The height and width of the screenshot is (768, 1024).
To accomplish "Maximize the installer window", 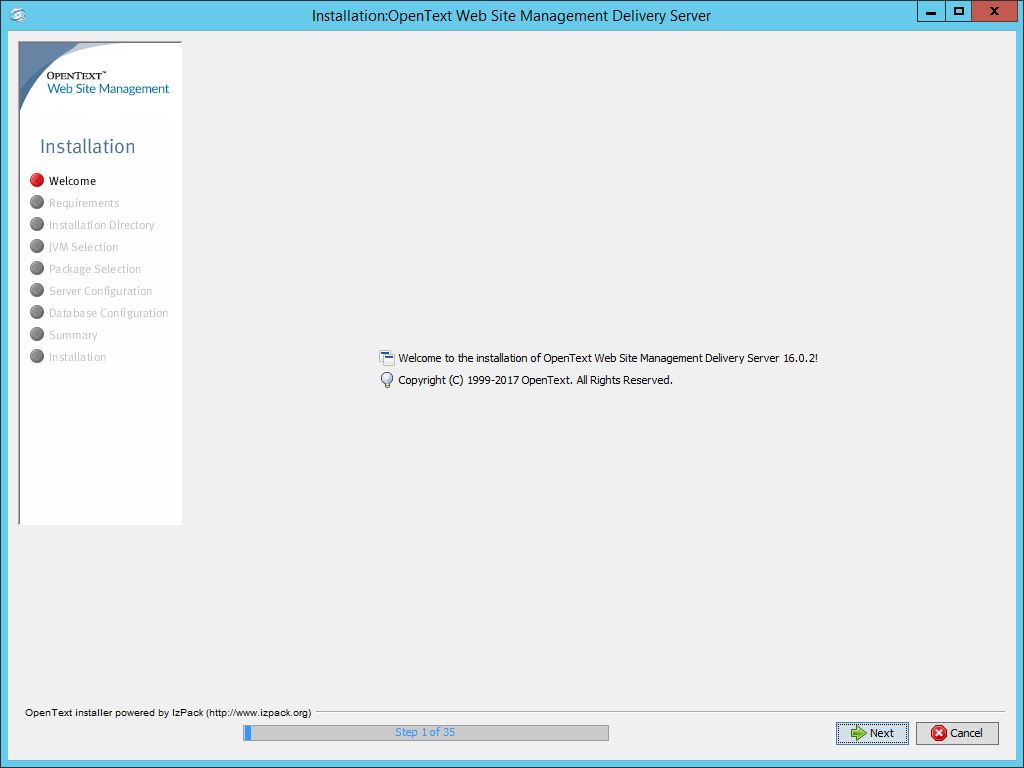I will pyautogui.click(x=958, y=12).
